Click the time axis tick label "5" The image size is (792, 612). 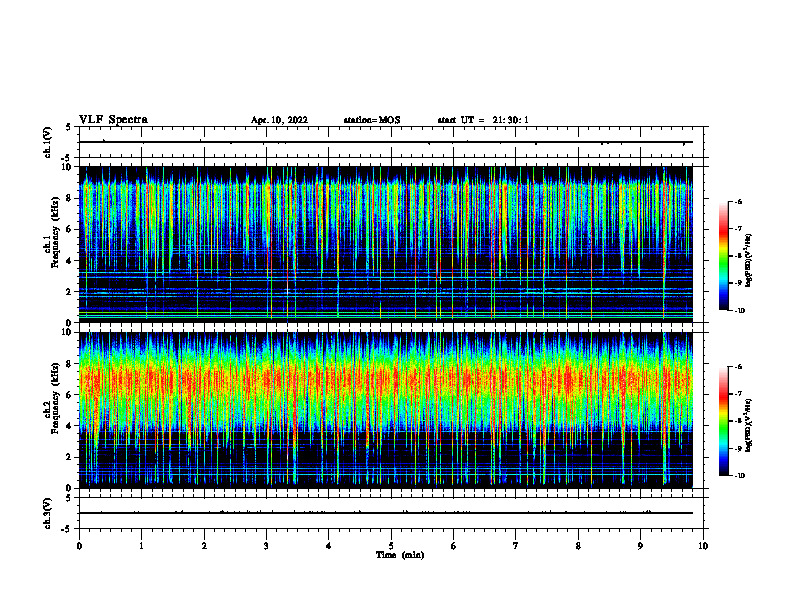[391, 546]
